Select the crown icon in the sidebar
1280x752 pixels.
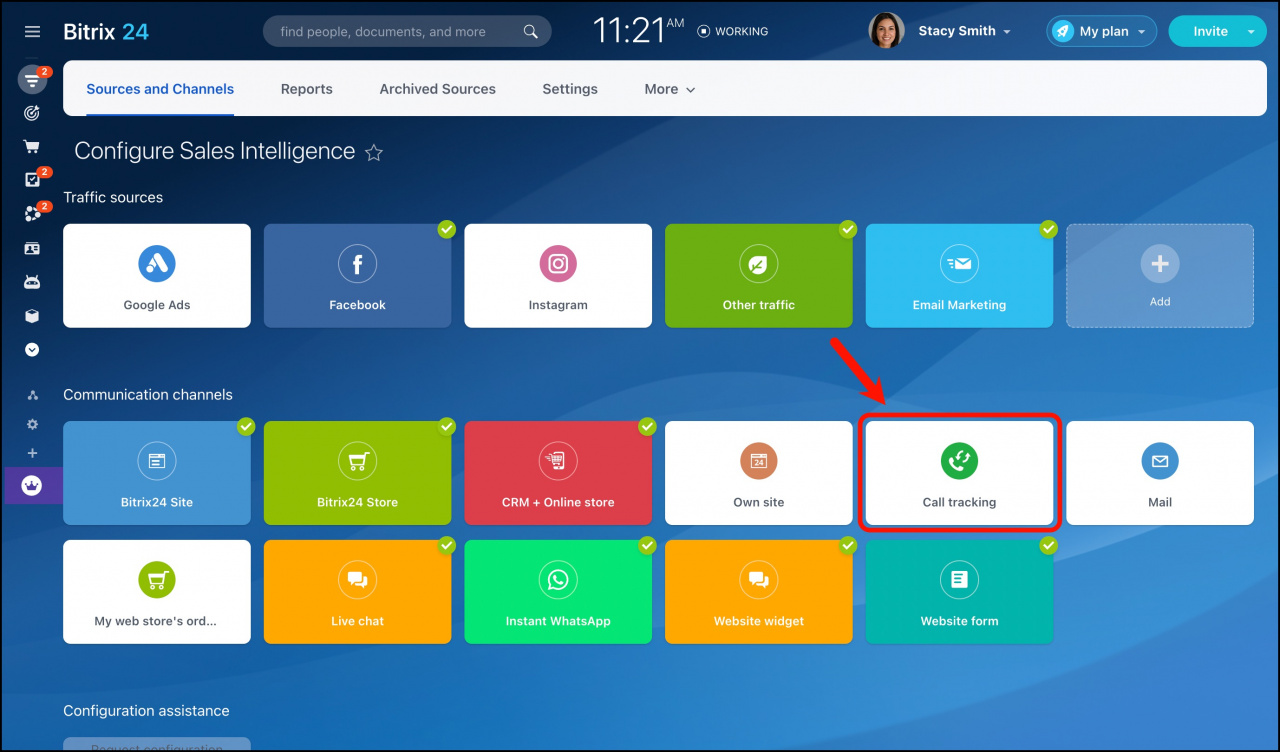coord(32,486)
